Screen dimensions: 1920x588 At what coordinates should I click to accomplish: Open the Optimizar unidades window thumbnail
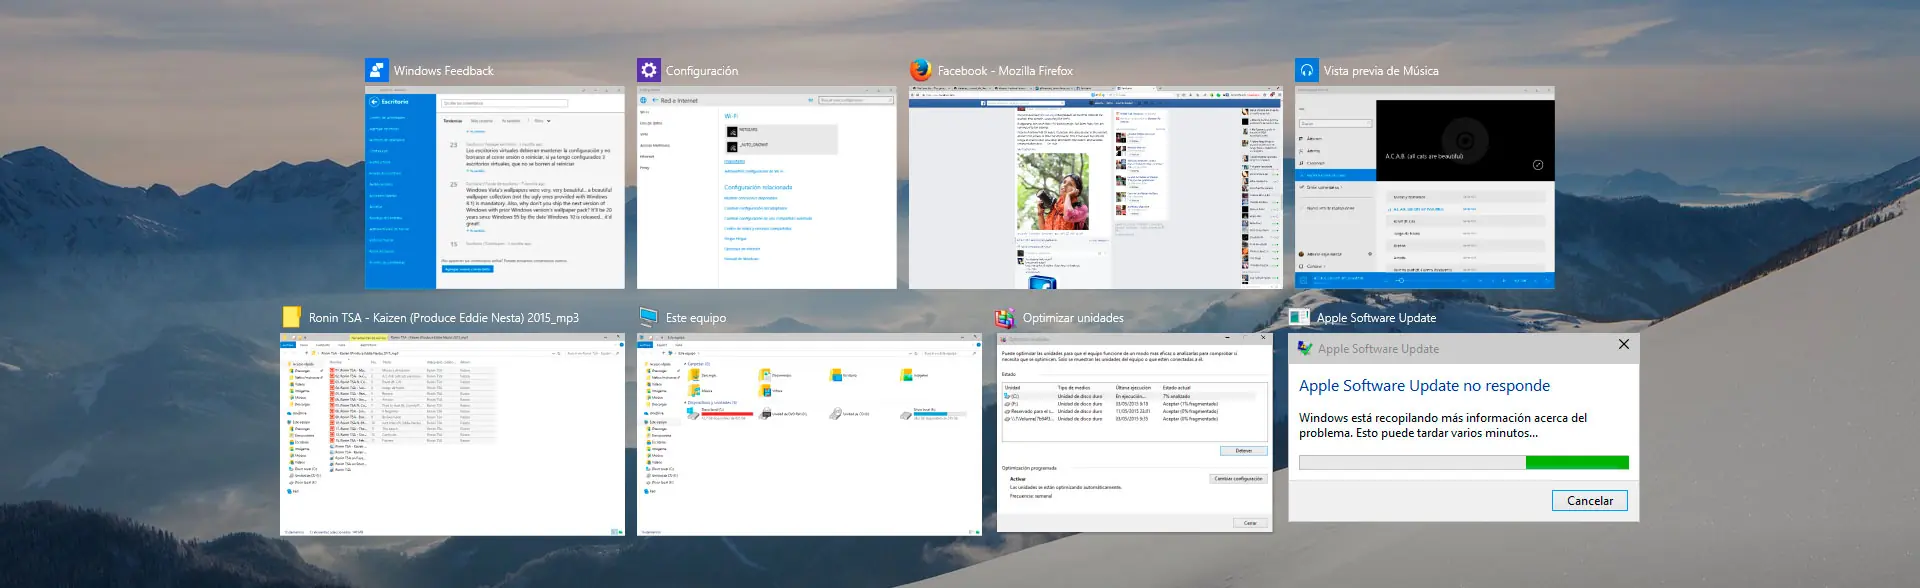coord(1135,433)
